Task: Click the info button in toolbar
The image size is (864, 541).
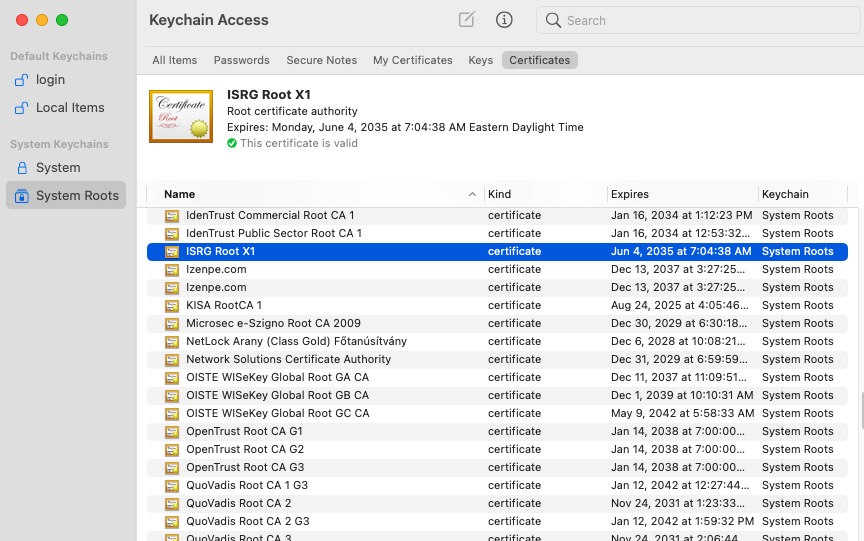Action: coord(504,20)
